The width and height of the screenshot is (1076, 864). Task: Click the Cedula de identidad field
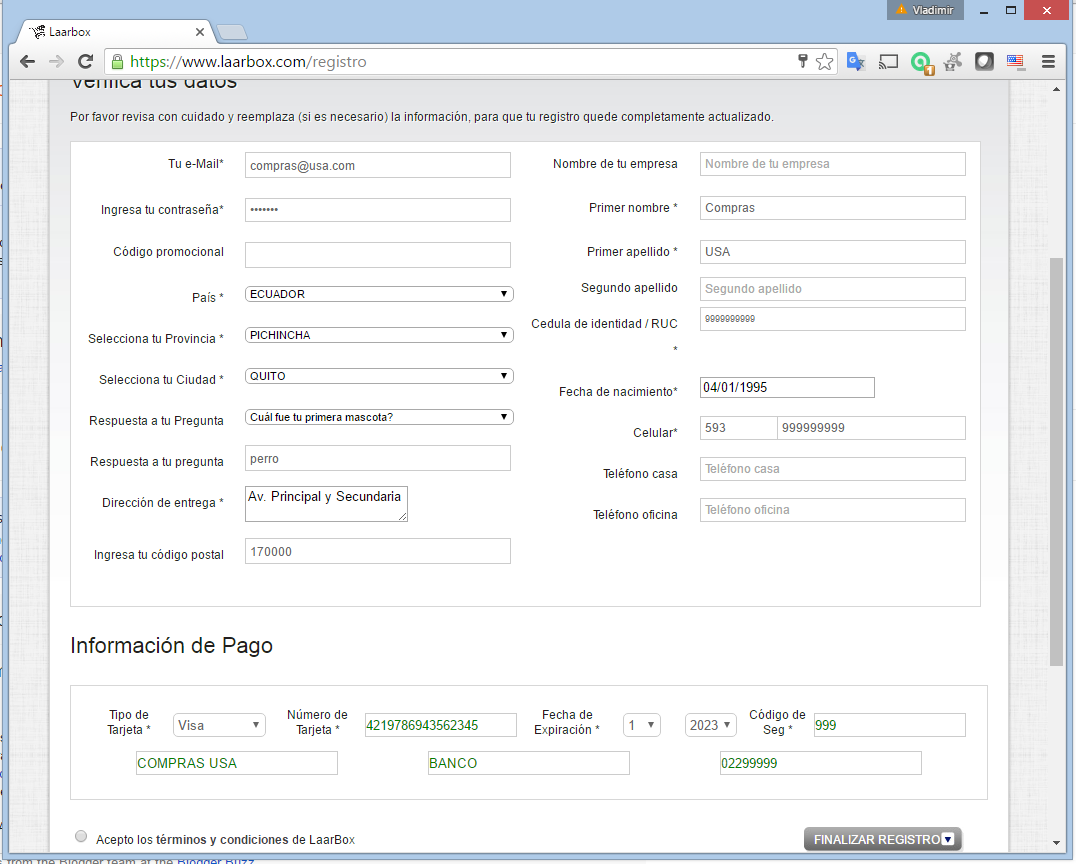coord(832,319)
